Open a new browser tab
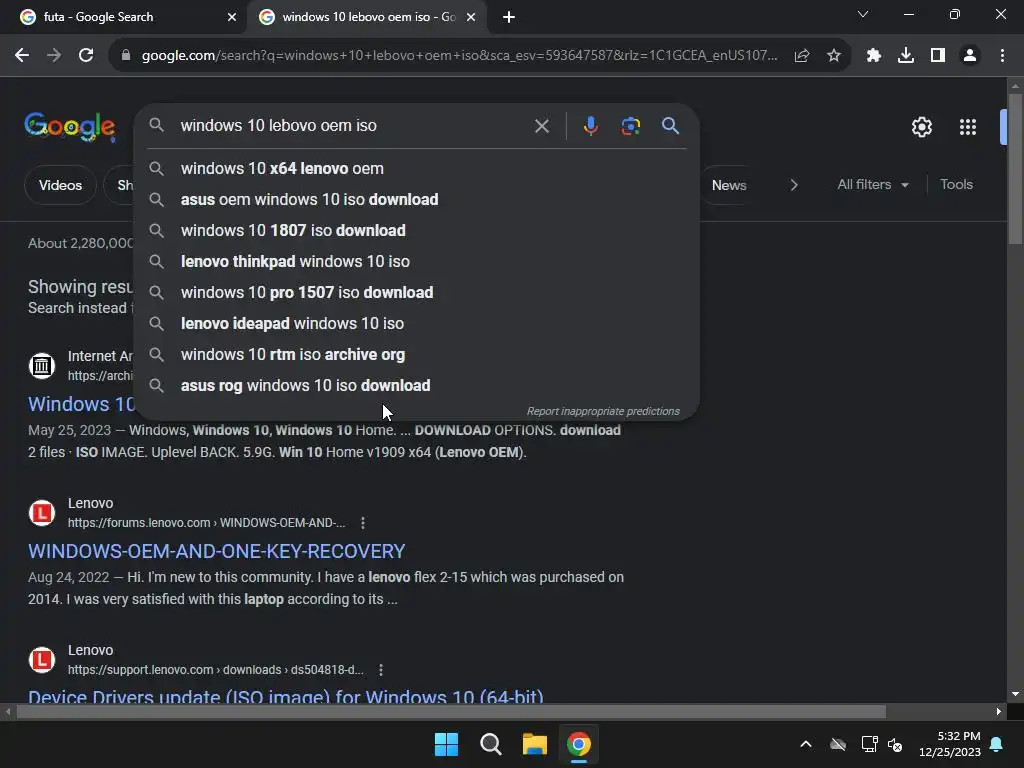 pyautogui.click(x=509, y=17)
